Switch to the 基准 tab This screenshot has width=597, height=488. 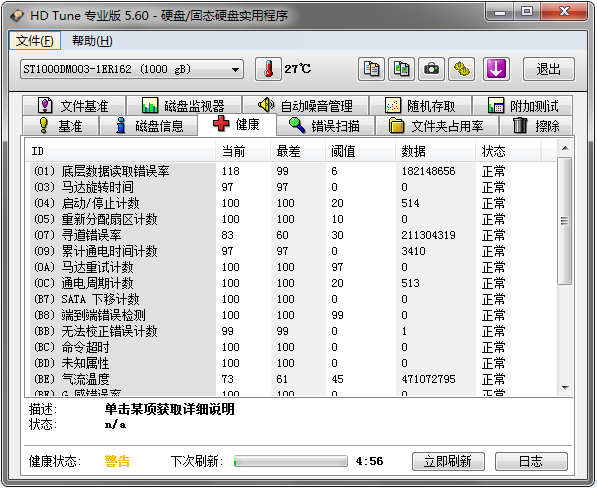[61, 126]
